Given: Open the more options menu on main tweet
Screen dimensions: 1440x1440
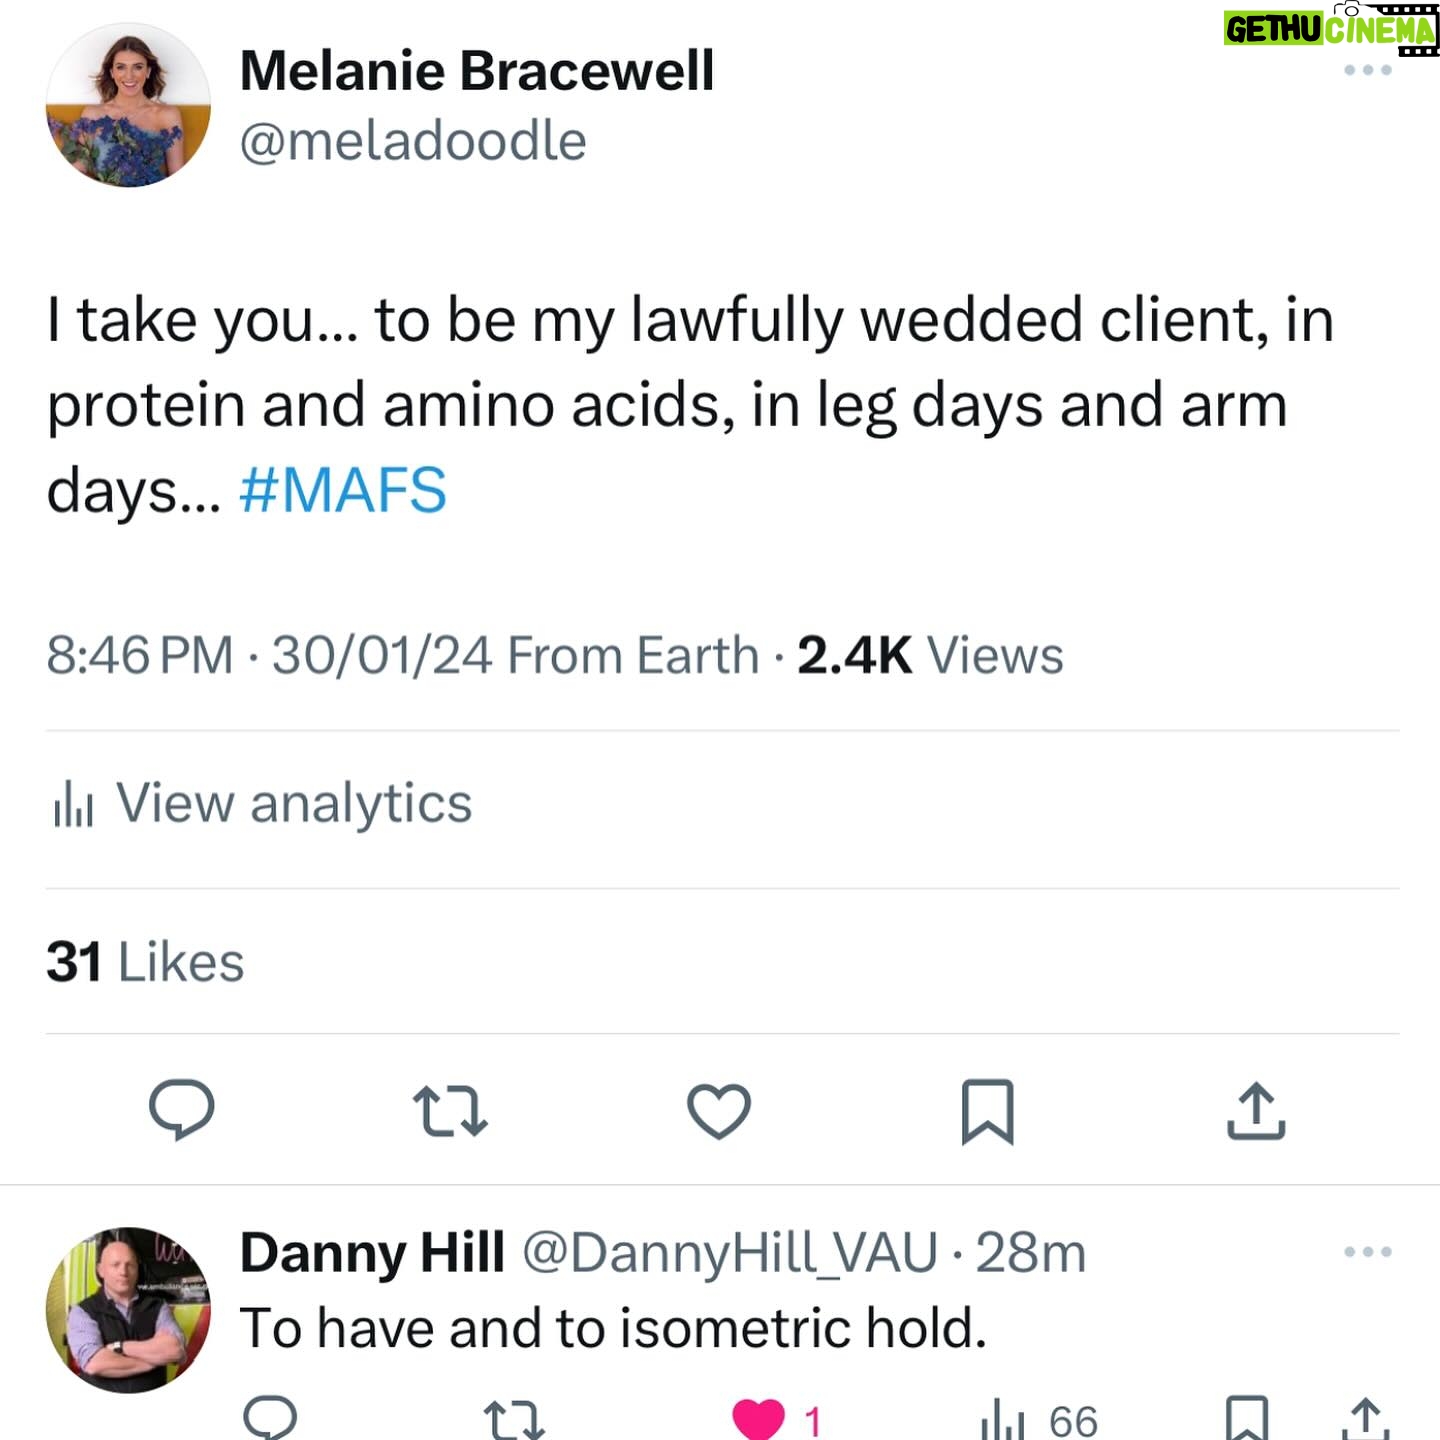Looking at the screenshot, I should 1367,70.
